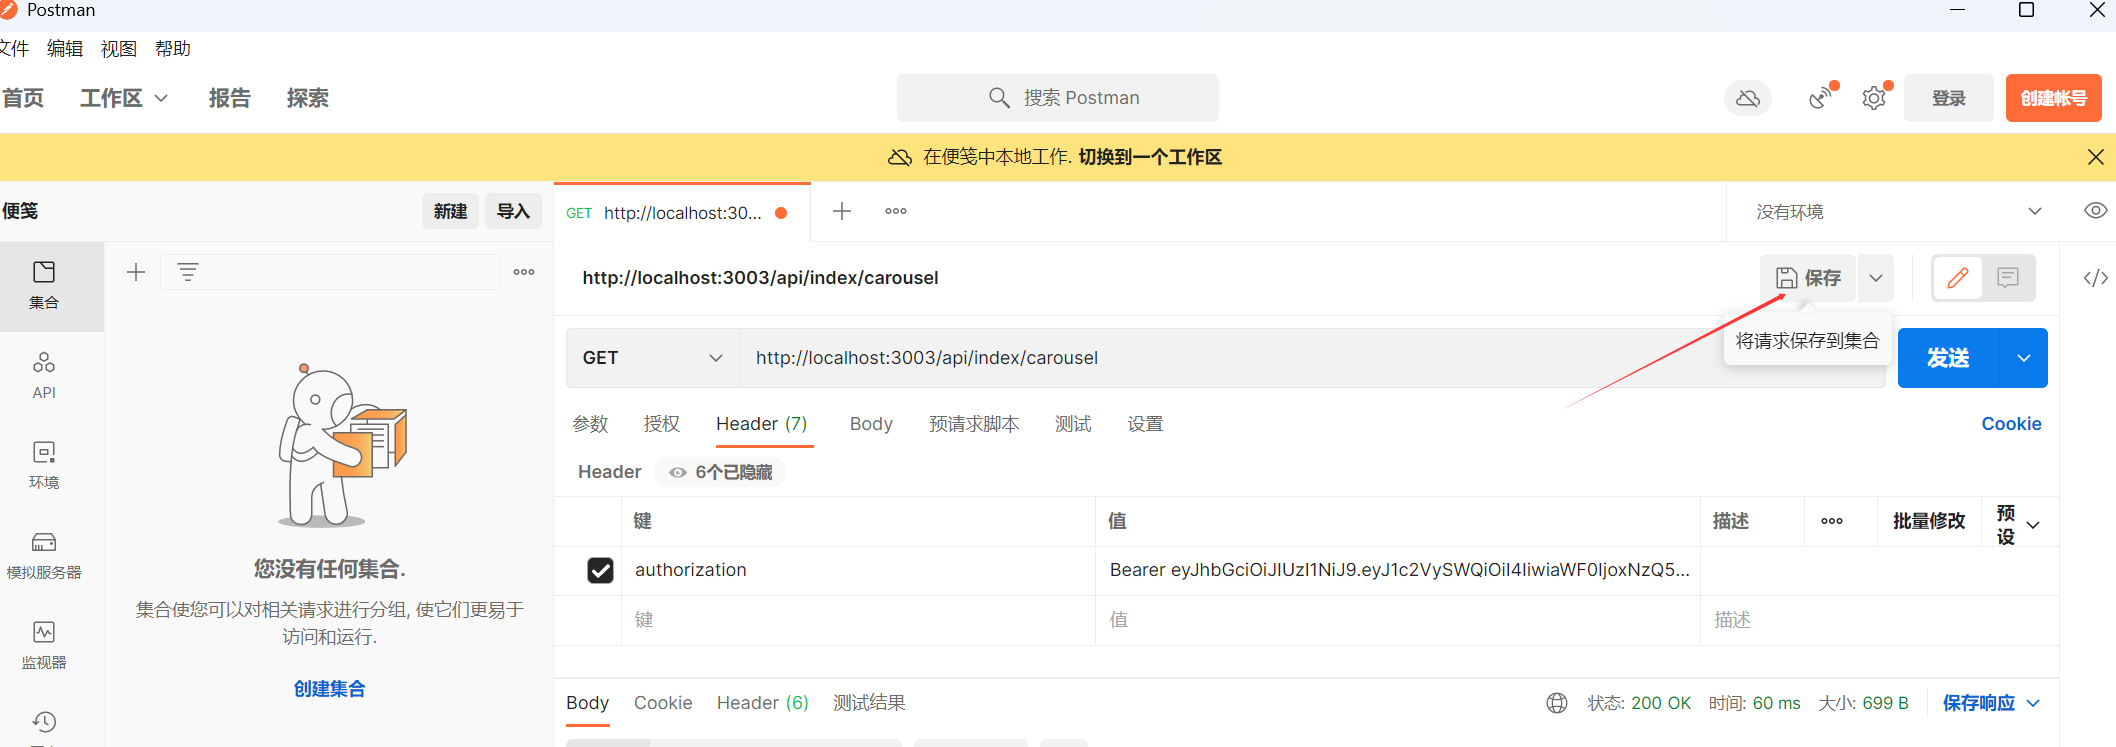The image size is (2116, 747).
Task: Open the 测试 tests tab
Action: pyautogui.click(x=1073, y=424)
